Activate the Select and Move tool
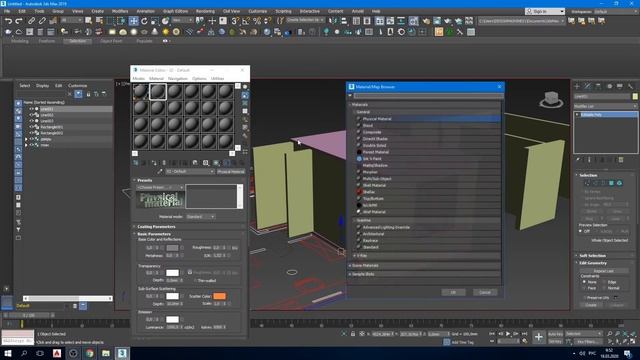The width and height of the screenshot is (640, 360). [133, 21]
